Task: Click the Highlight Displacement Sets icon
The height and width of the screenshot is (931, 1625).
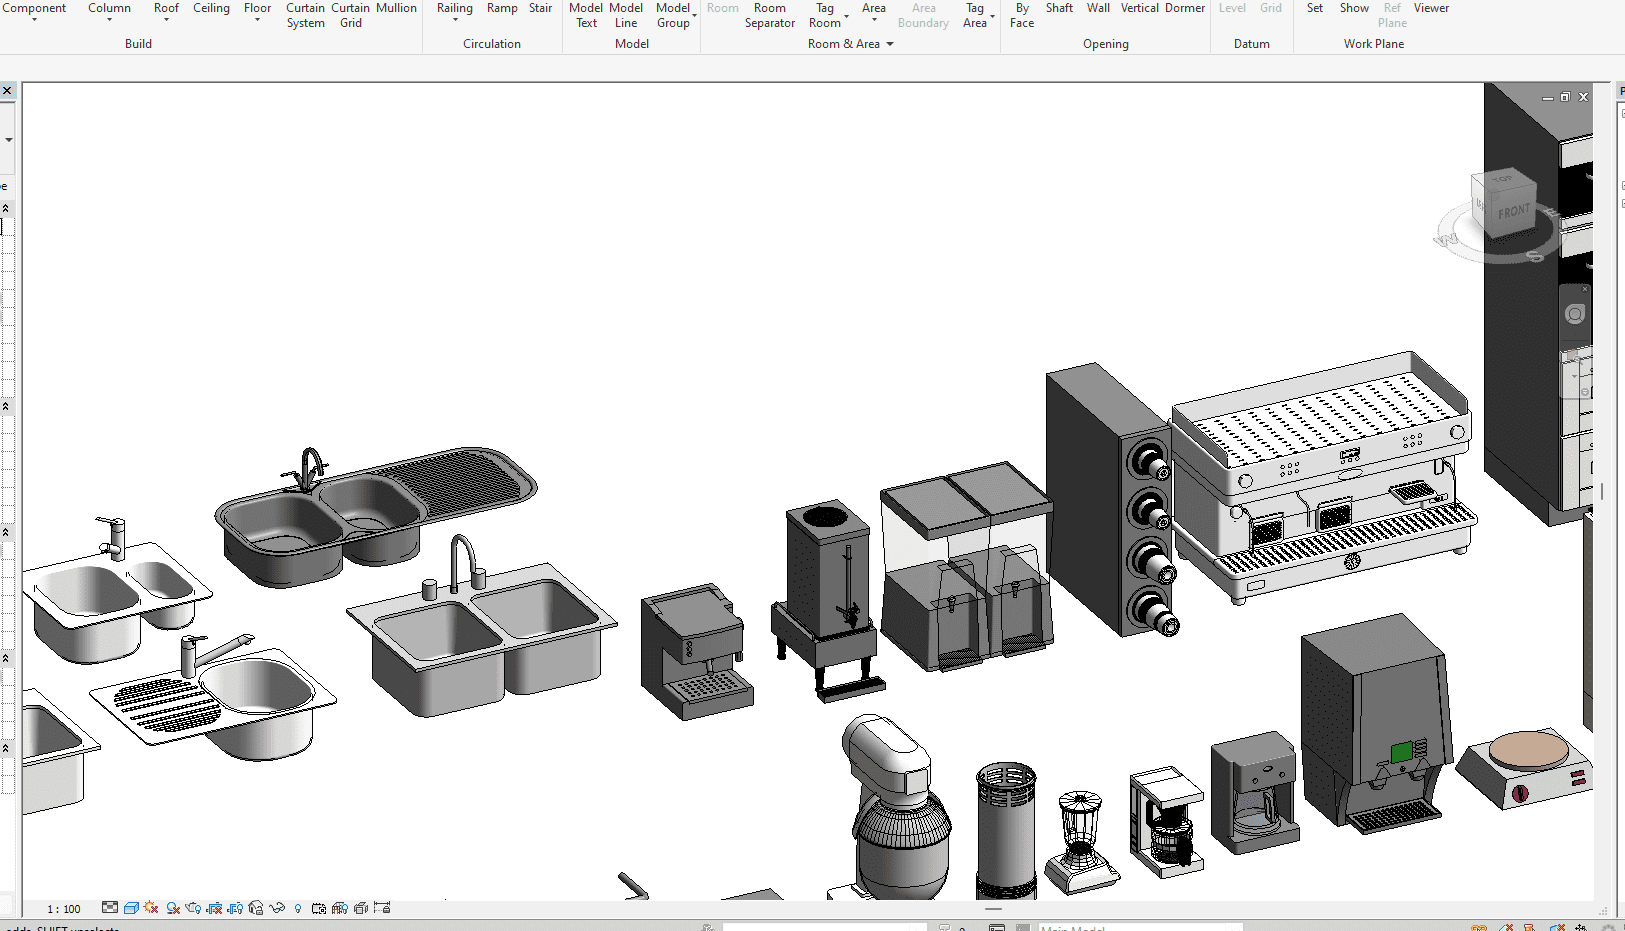Action: [x=361, y=908]
